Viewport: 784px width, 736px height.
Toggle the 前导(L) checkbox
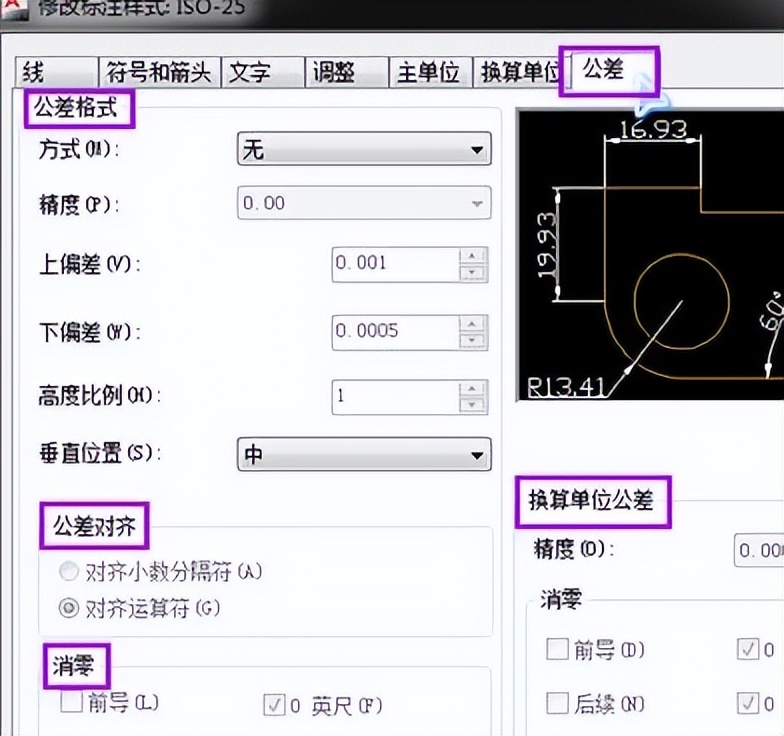pos(71,702)
